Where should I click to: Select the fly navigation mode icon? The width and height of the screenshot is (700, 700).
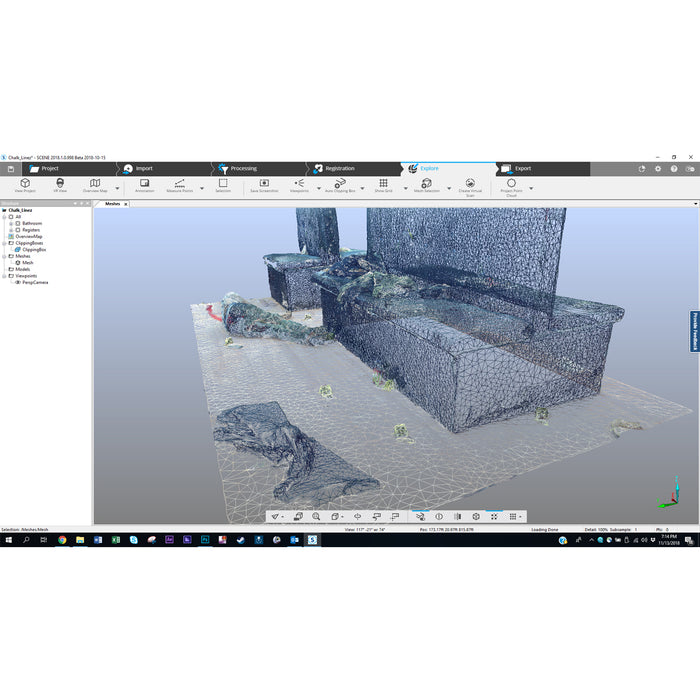[x=275, y=517]
